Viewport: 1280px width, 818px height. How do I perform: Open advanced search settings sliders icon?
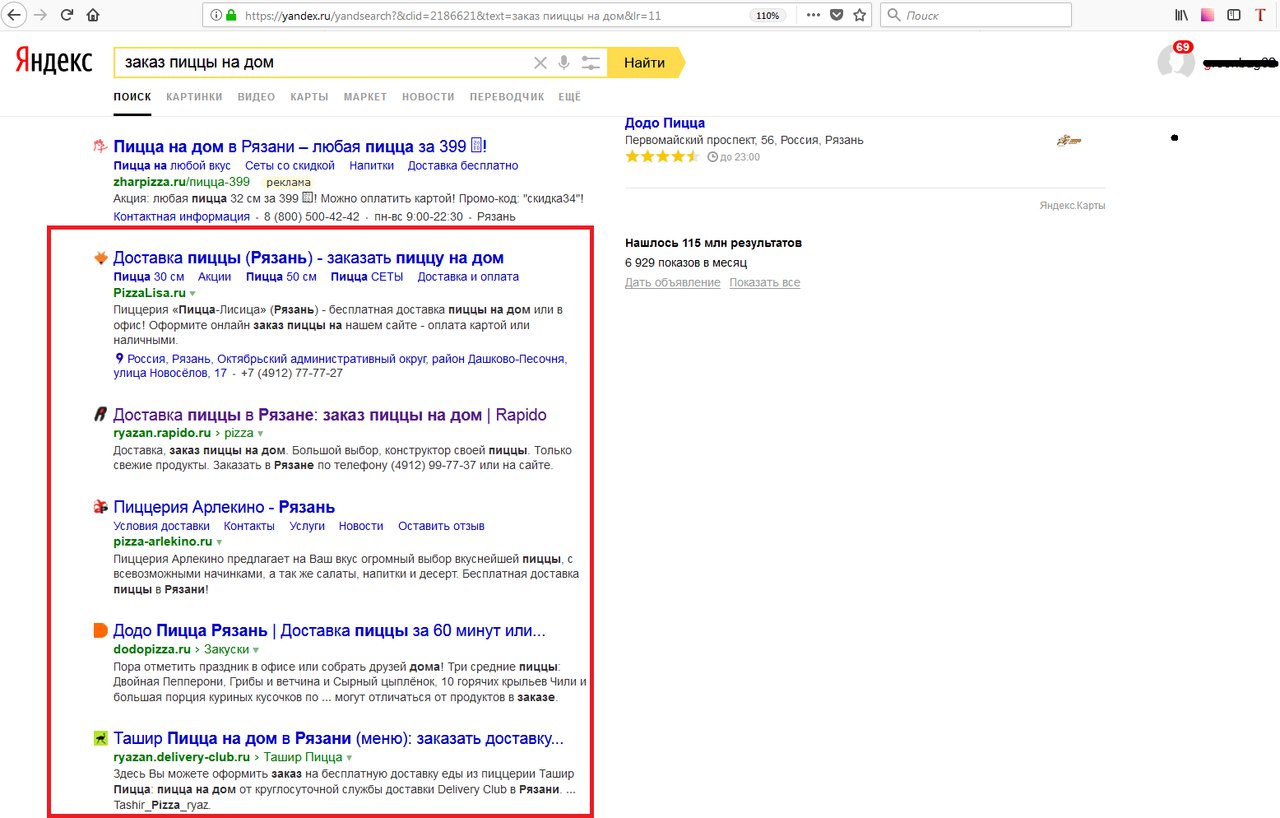click(591, 63)
